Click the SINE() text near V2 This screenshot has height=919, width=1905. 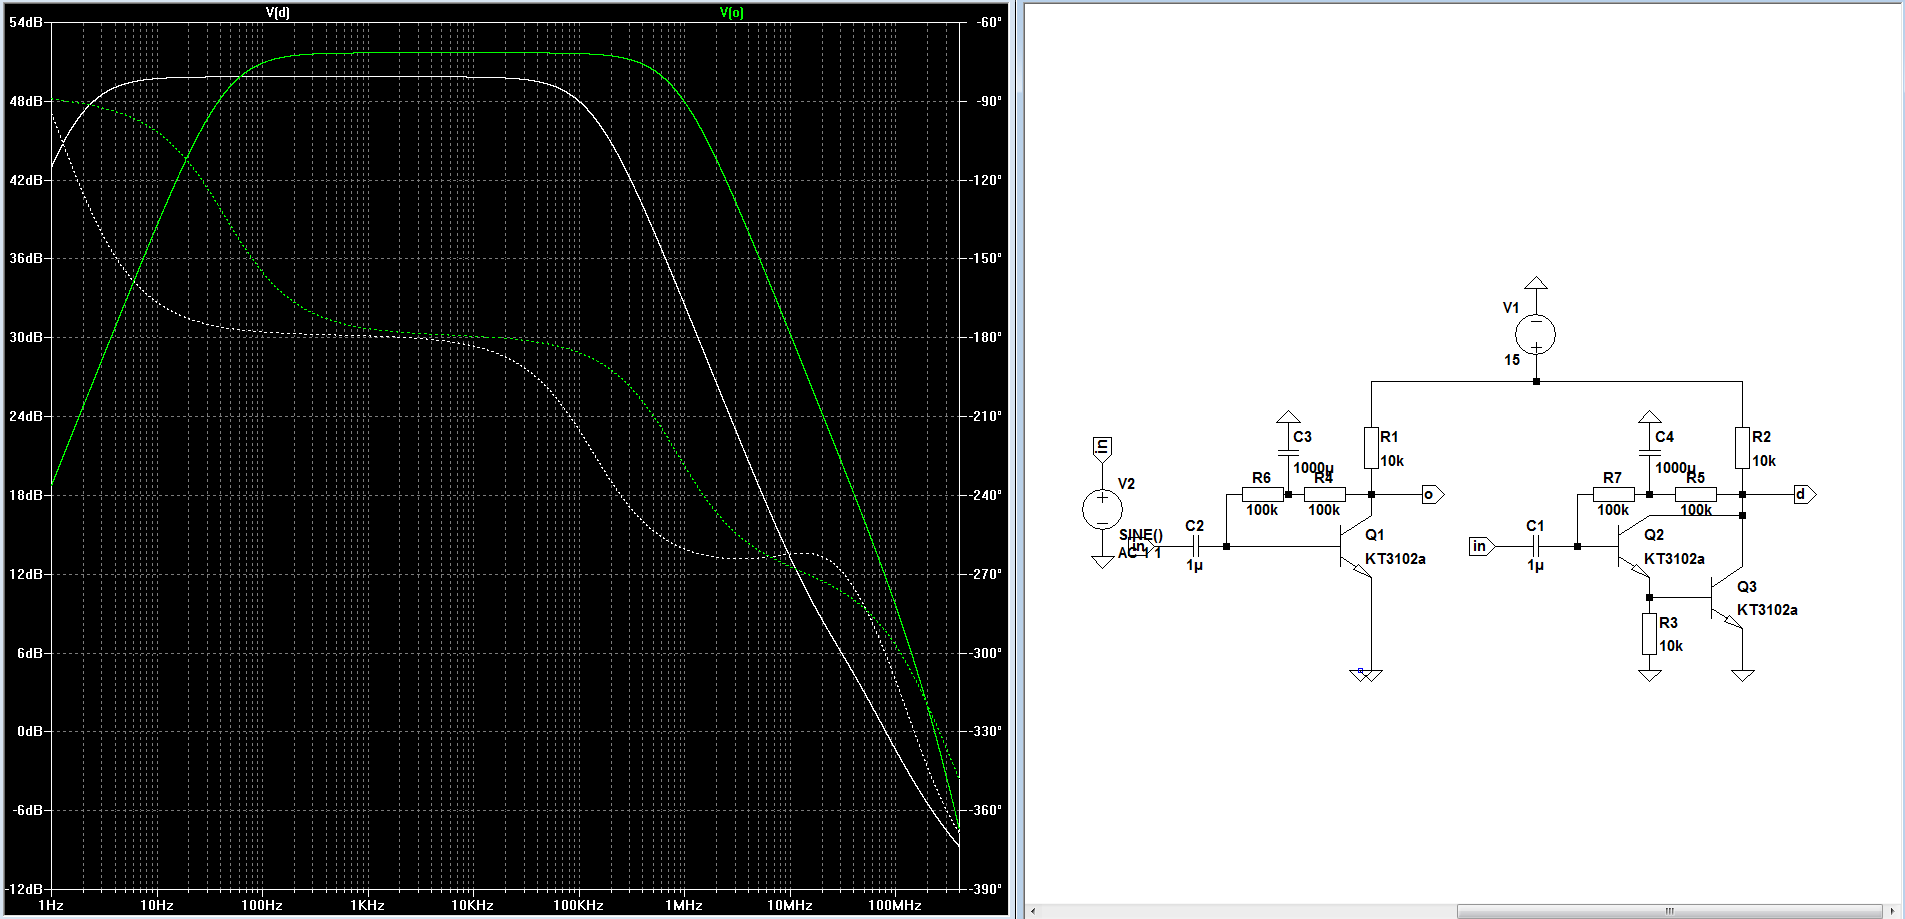pos(1141,535)
